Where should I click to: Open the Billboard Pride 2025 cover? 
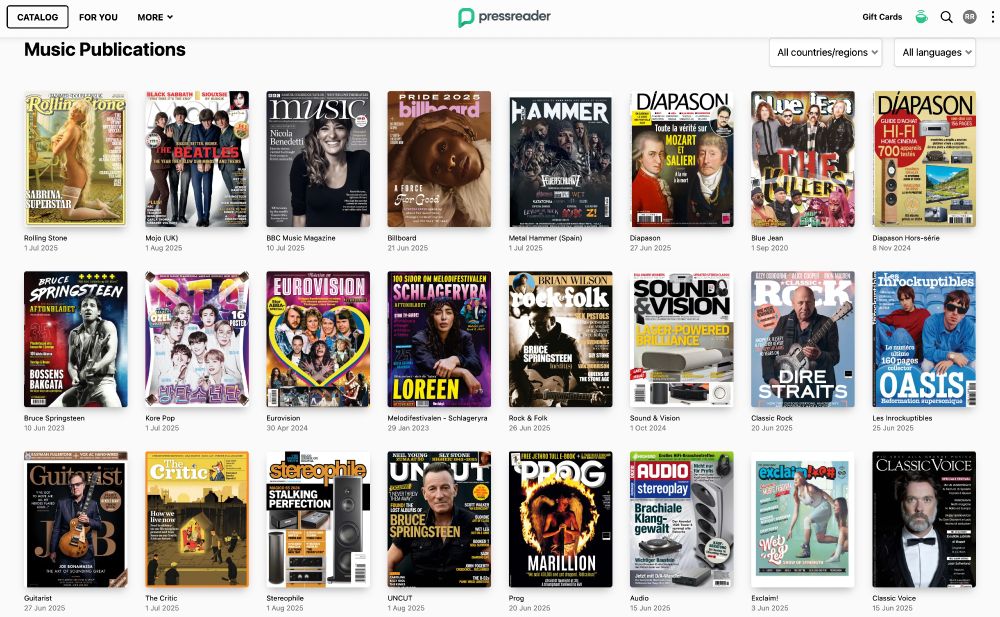click(439, 159)
